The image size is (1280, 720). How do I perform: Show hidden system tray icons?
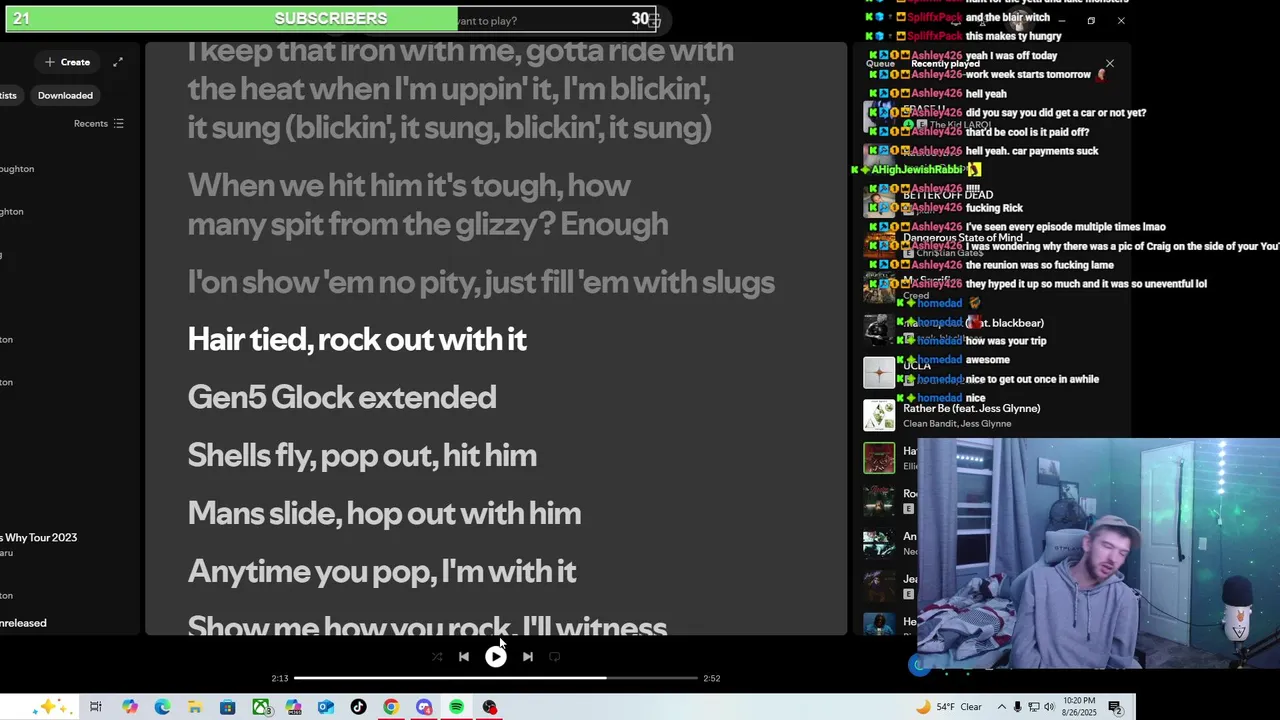pos(1001,707)
